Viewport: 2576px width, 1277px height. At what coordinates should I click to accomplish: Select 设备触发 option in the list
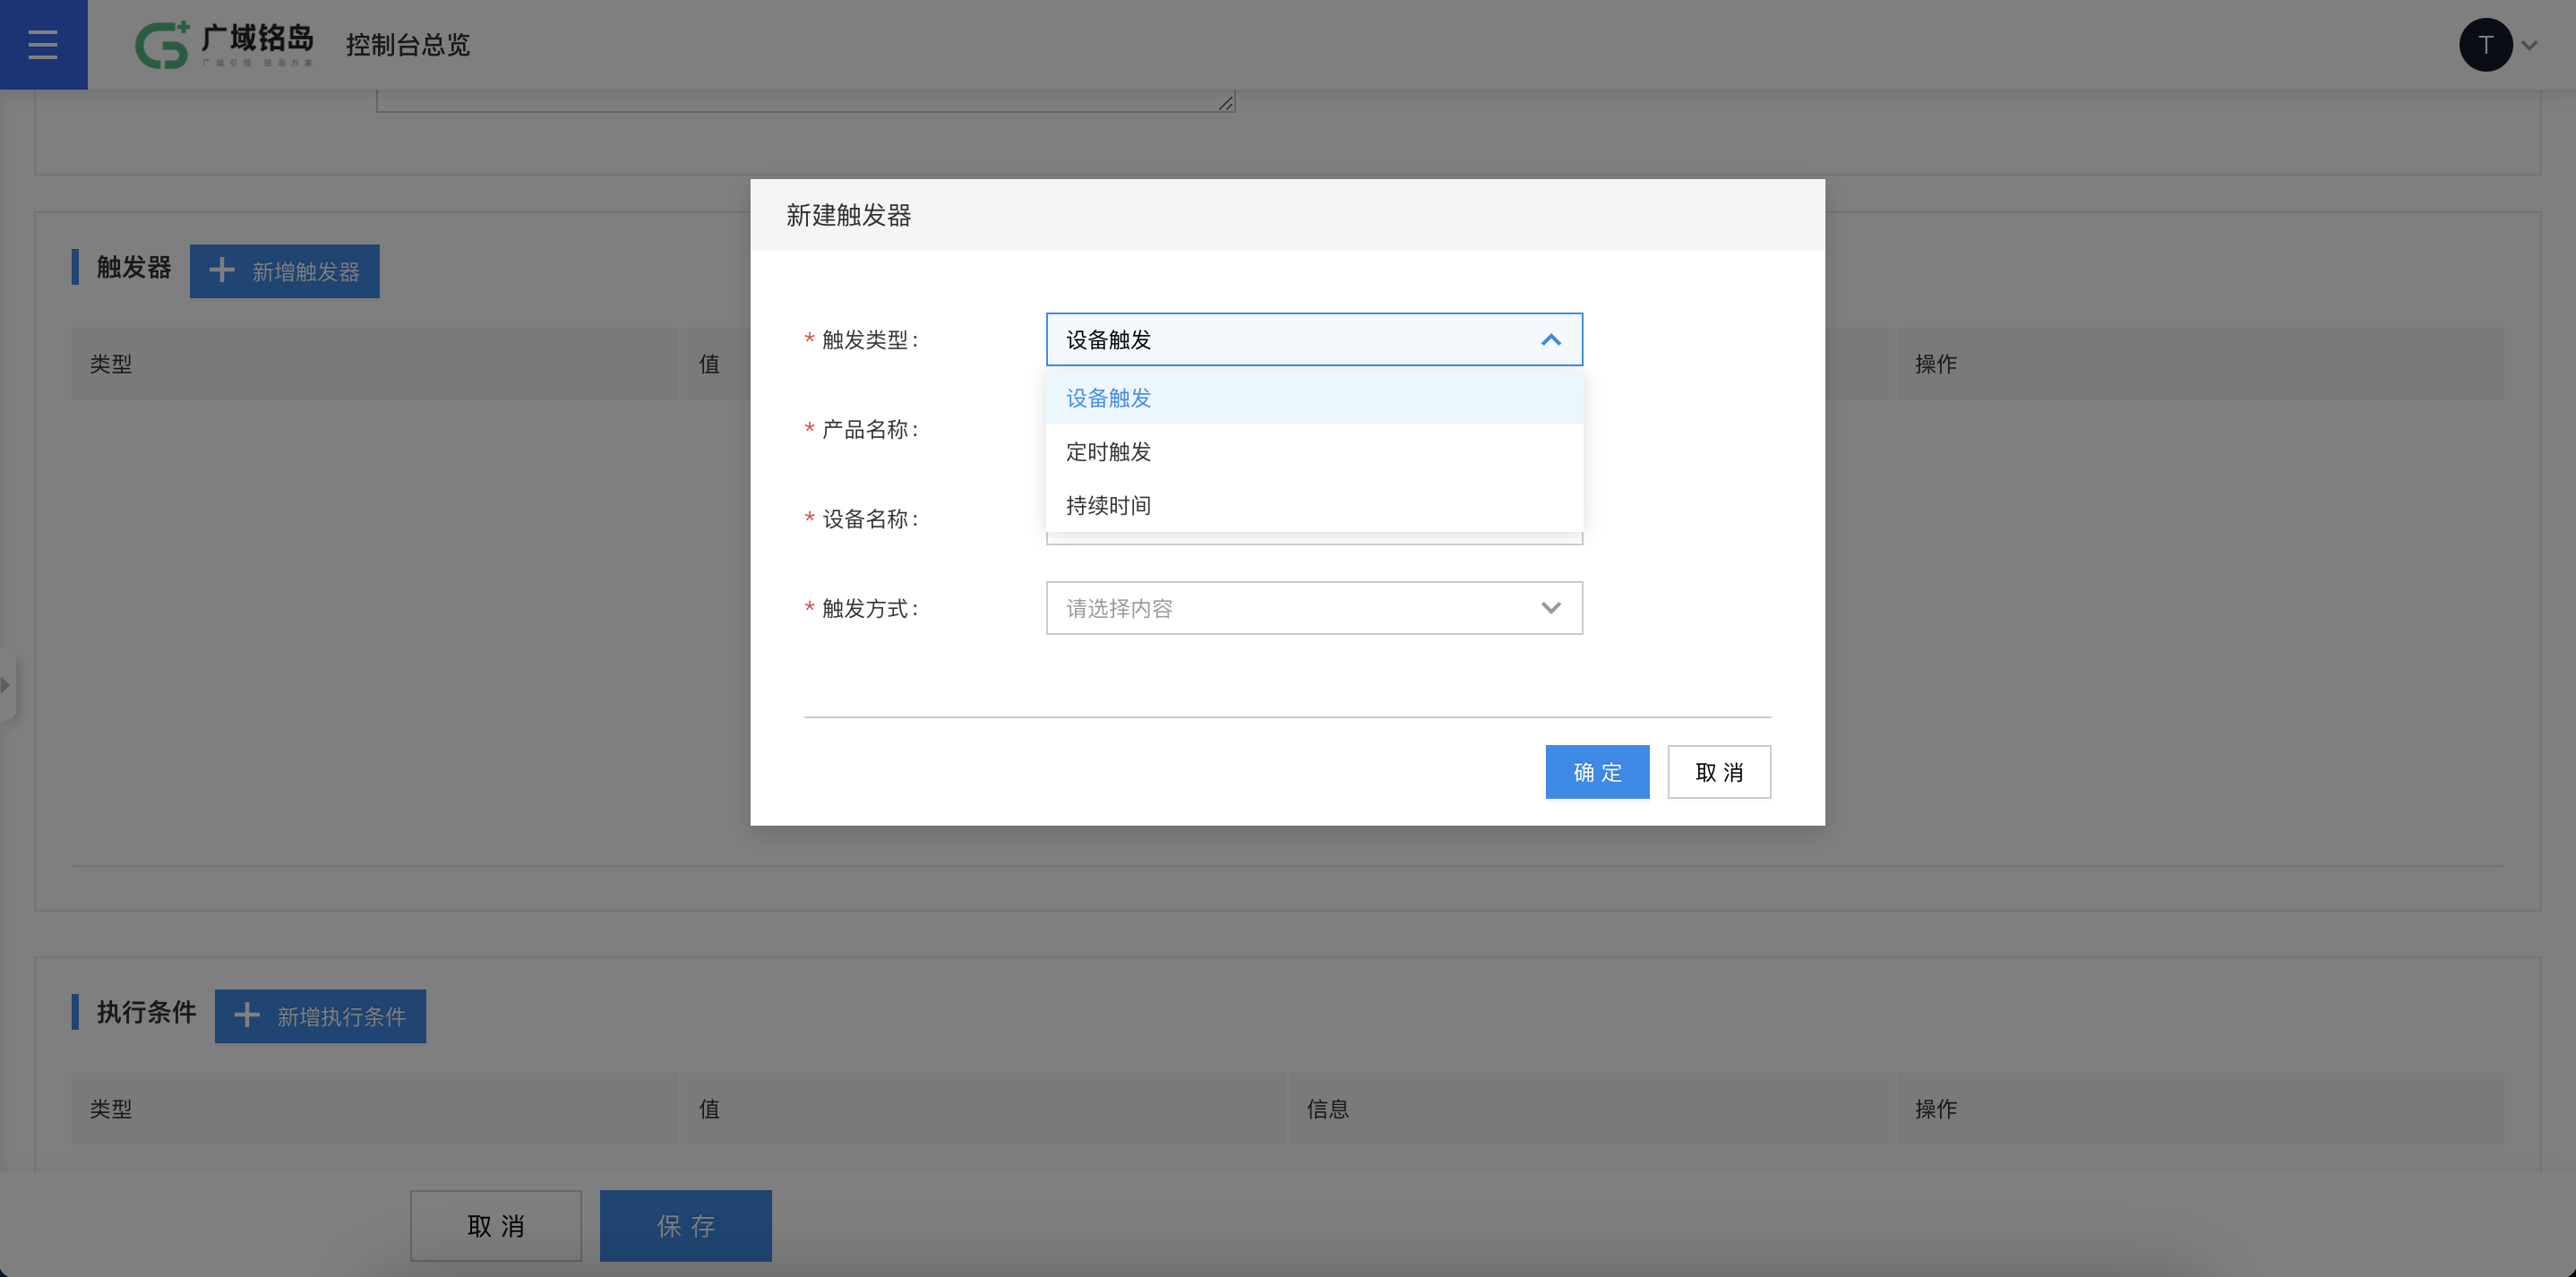(x=1314, y=398)
